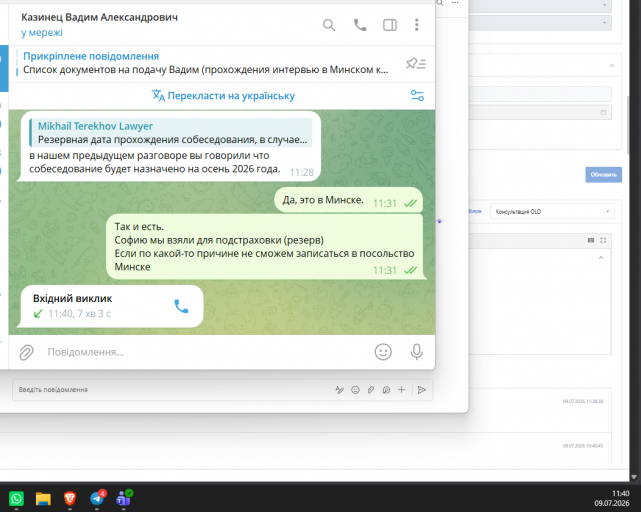Click the small blue eye icon beside the chat
Screen dimensions: 641x512
click(439, 221)
